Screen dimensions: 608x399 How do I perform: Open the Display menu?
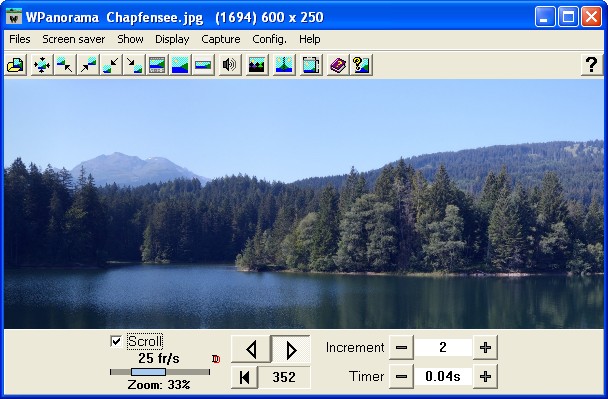coord(172,39)
